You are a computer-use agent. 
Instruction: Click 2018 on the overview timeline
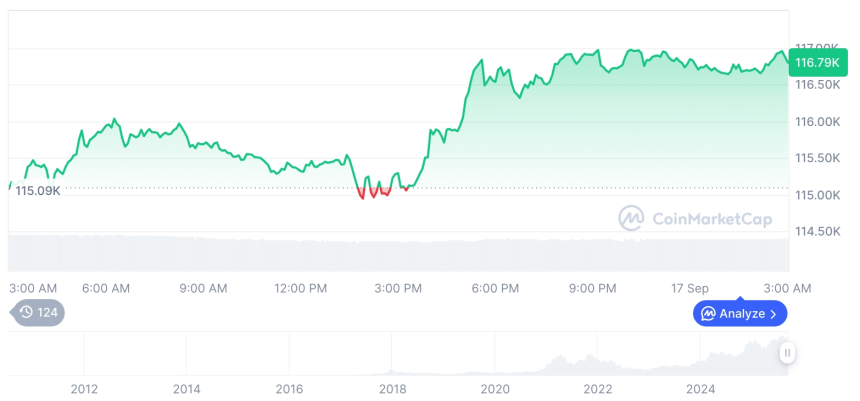click(392, 388)
